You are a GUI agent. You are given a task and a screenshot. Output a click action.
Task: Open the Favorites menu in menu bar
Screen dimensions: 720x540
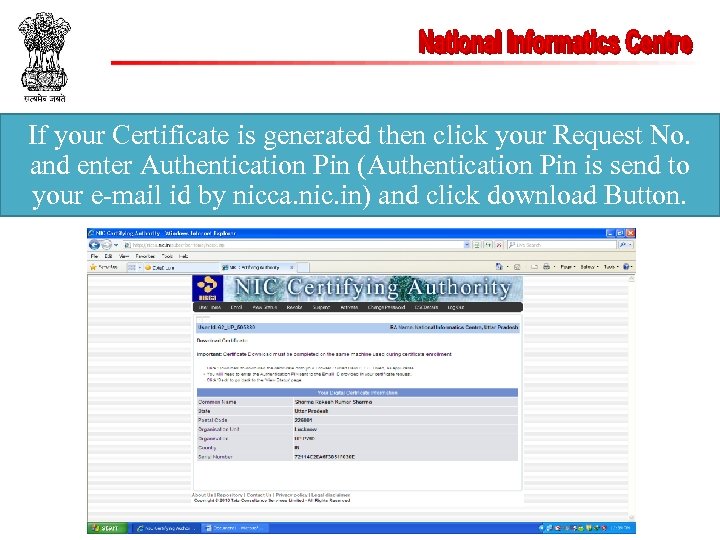click(145, 256)
